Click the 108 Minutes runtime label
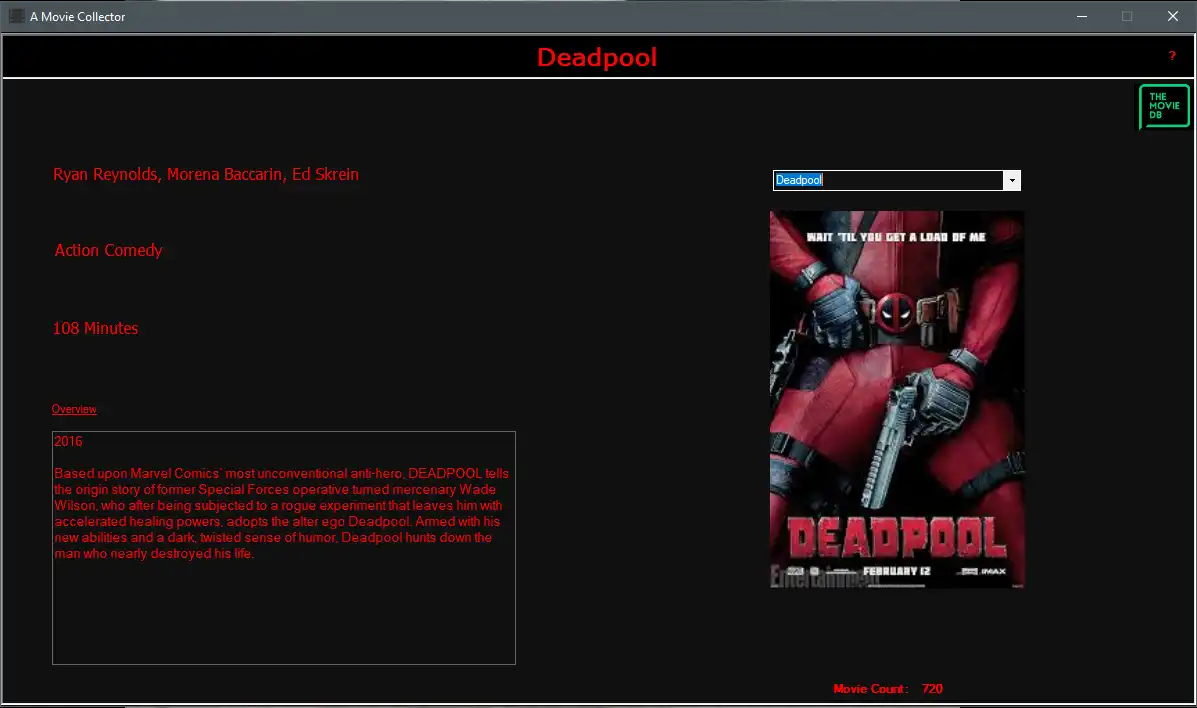This screenshot has width=1197, height=708. tap(95, 328)
